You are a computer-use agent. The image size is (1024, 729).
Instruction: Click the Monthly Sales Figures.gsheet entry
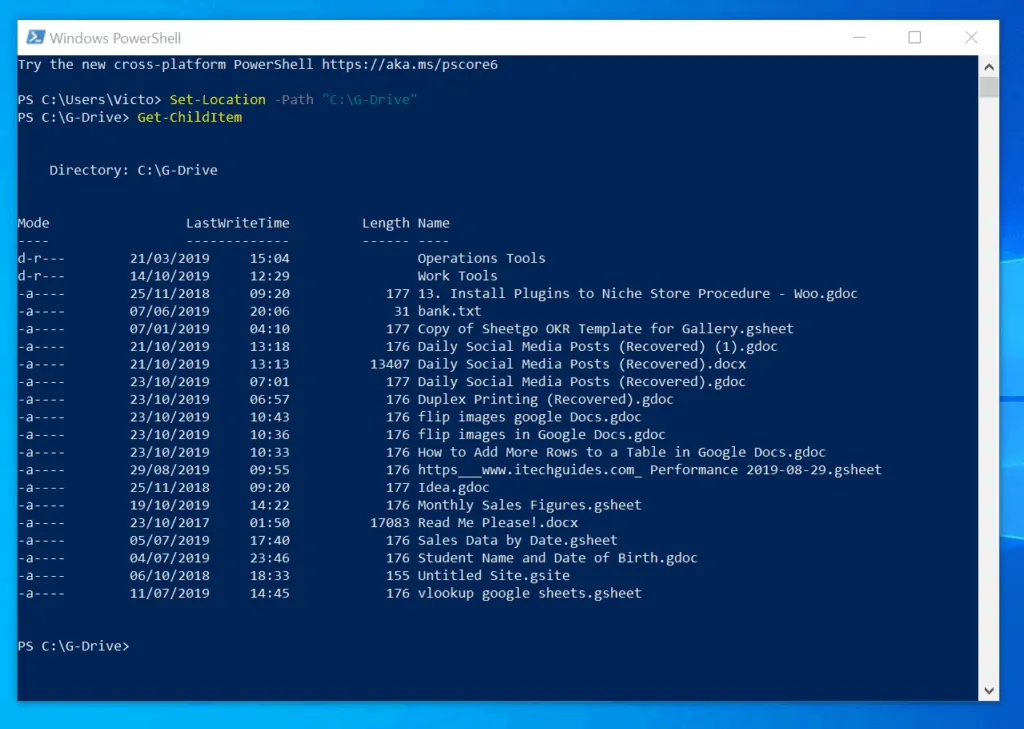click(x=530, y=505)
